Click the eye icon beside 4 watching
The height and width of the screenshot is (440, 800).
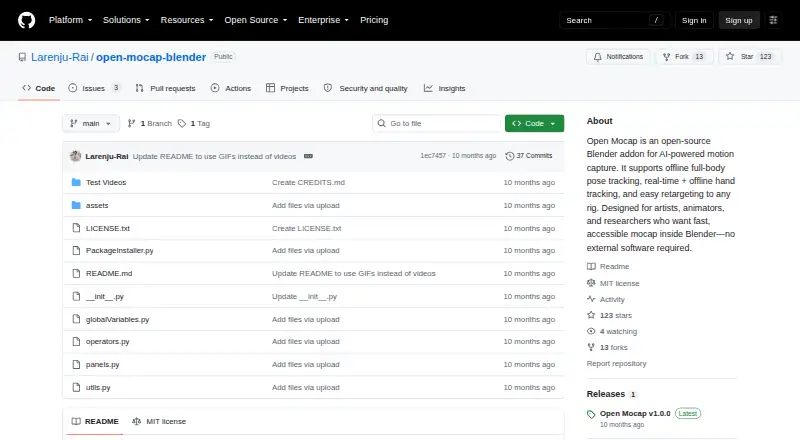click(x=591, y=331)
